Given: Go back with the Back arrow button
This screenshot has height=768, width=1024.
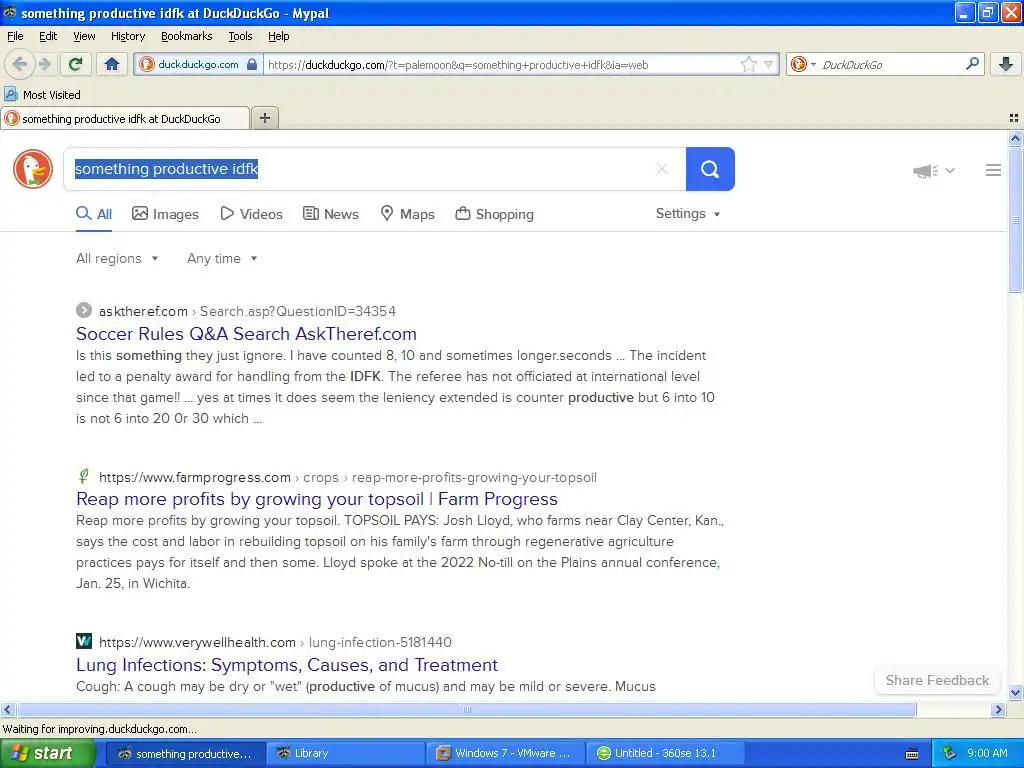Looking at the screenshot, I should (20, 64).
